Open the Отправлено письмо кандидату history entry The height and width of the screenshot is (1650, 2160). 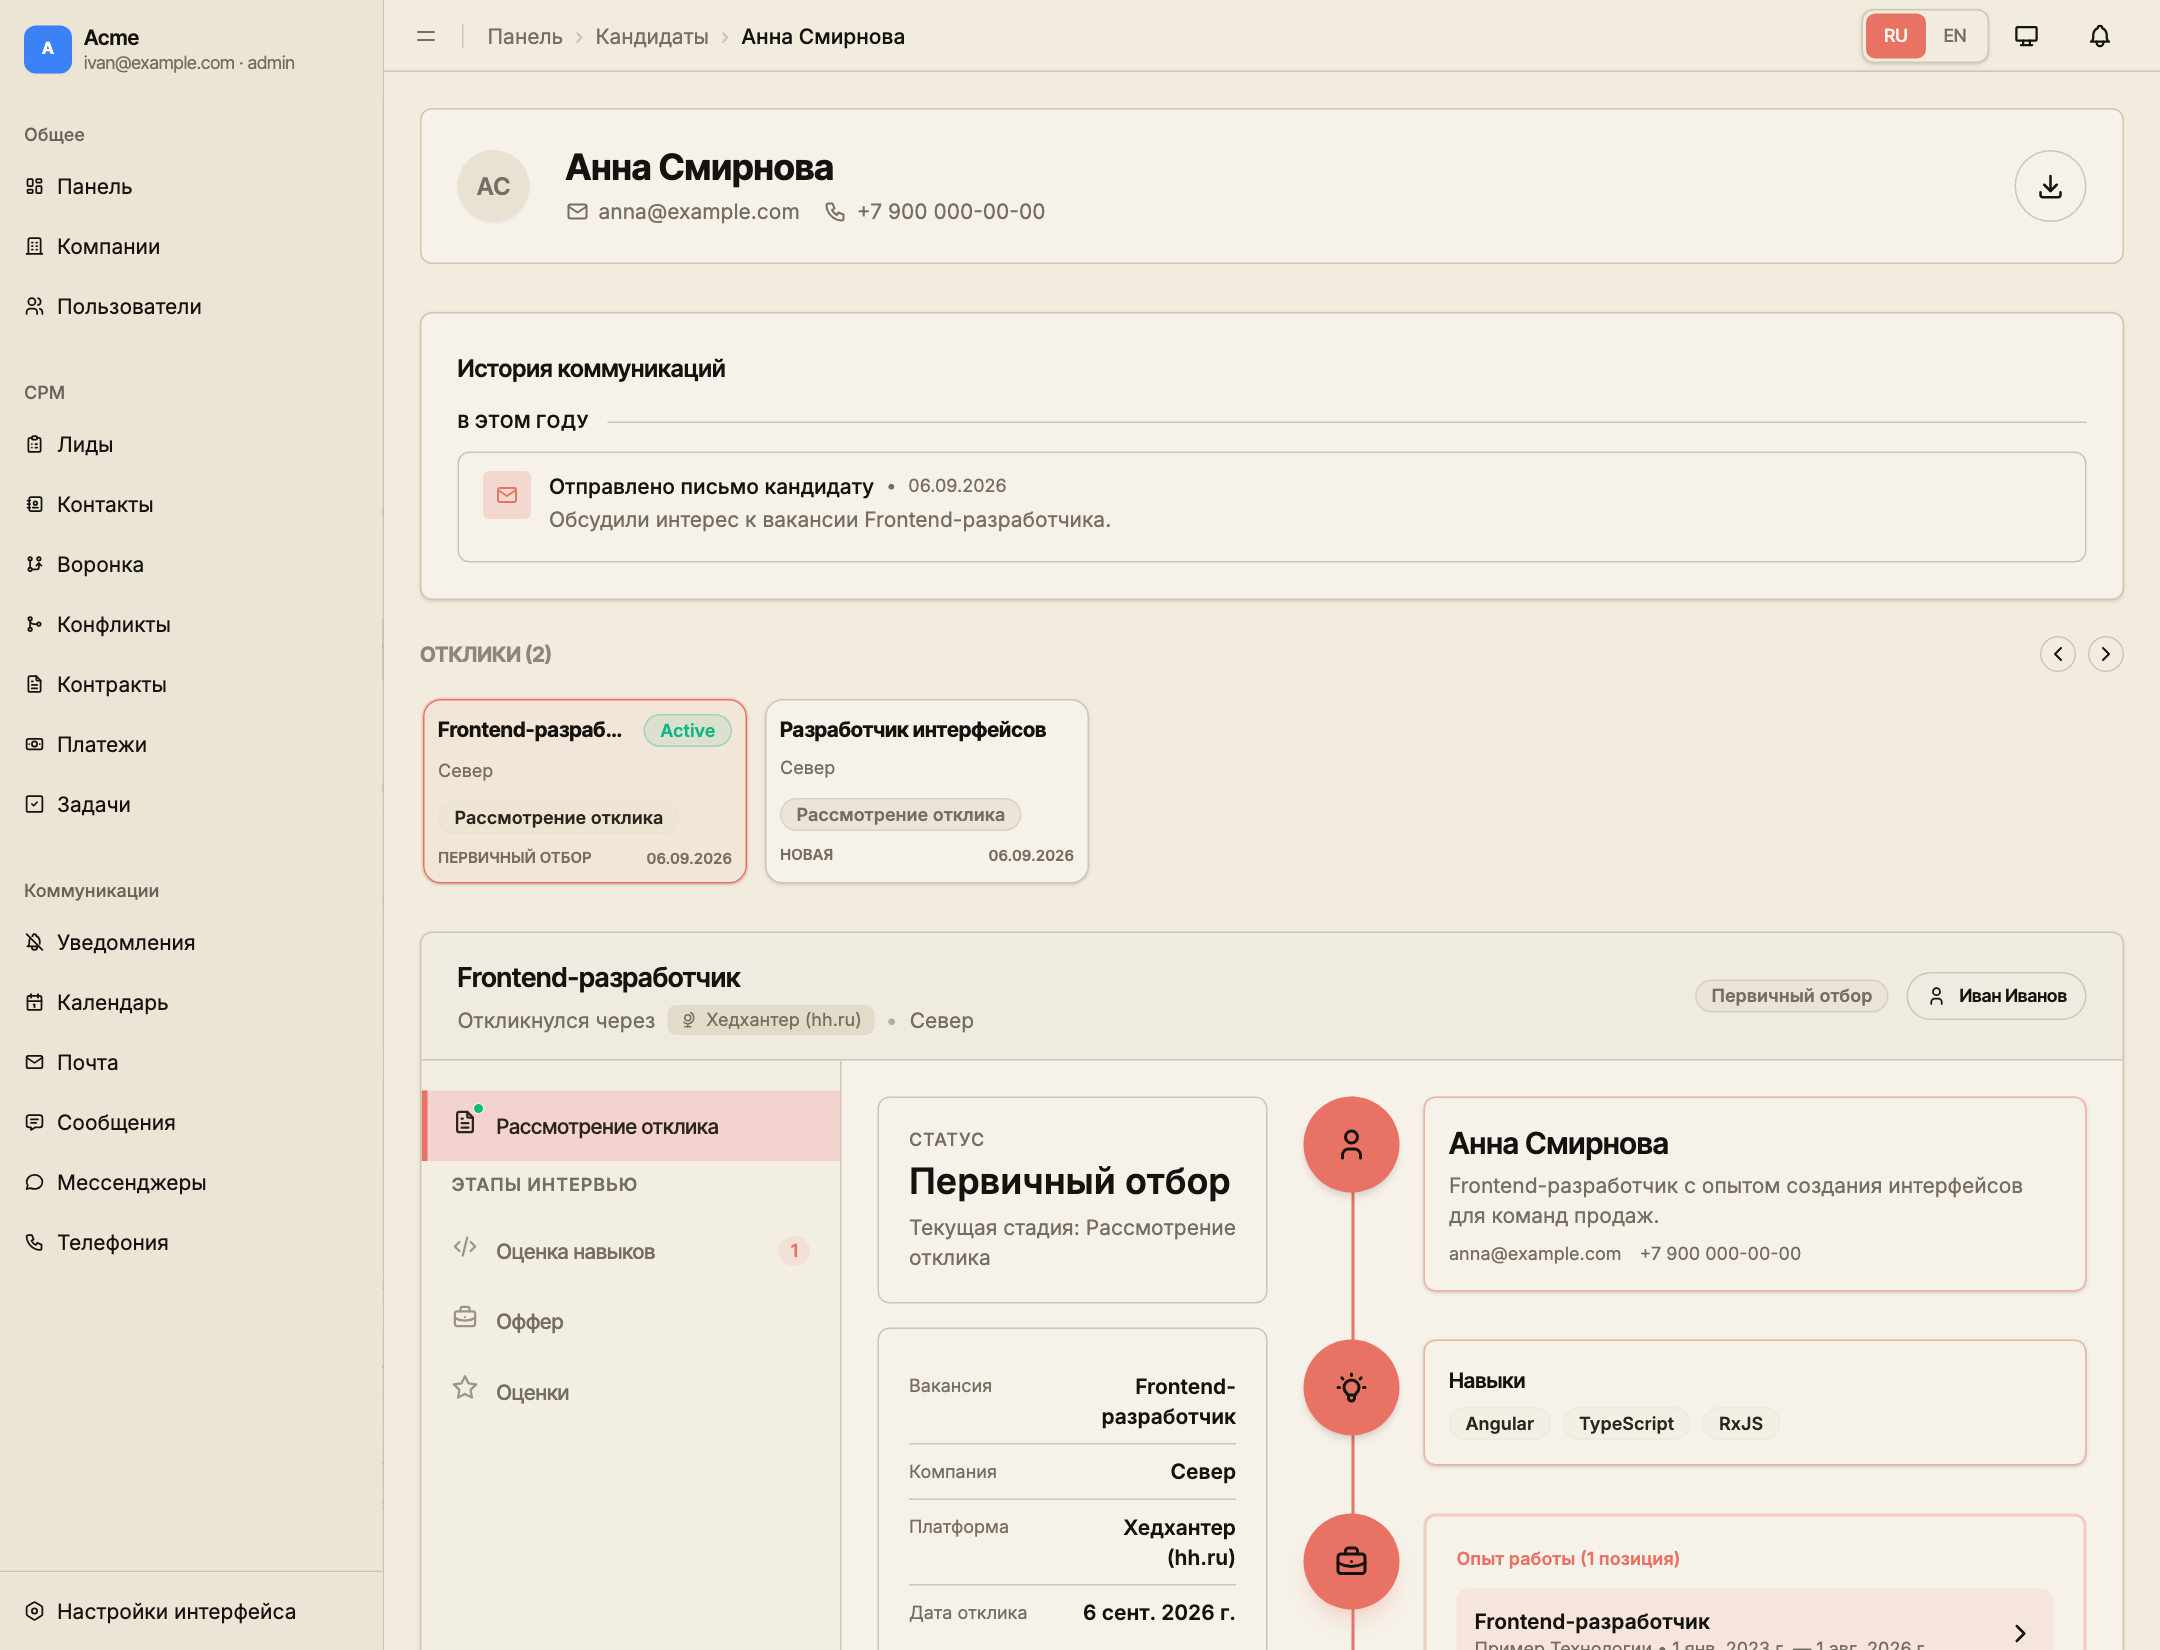(1272, 507)
